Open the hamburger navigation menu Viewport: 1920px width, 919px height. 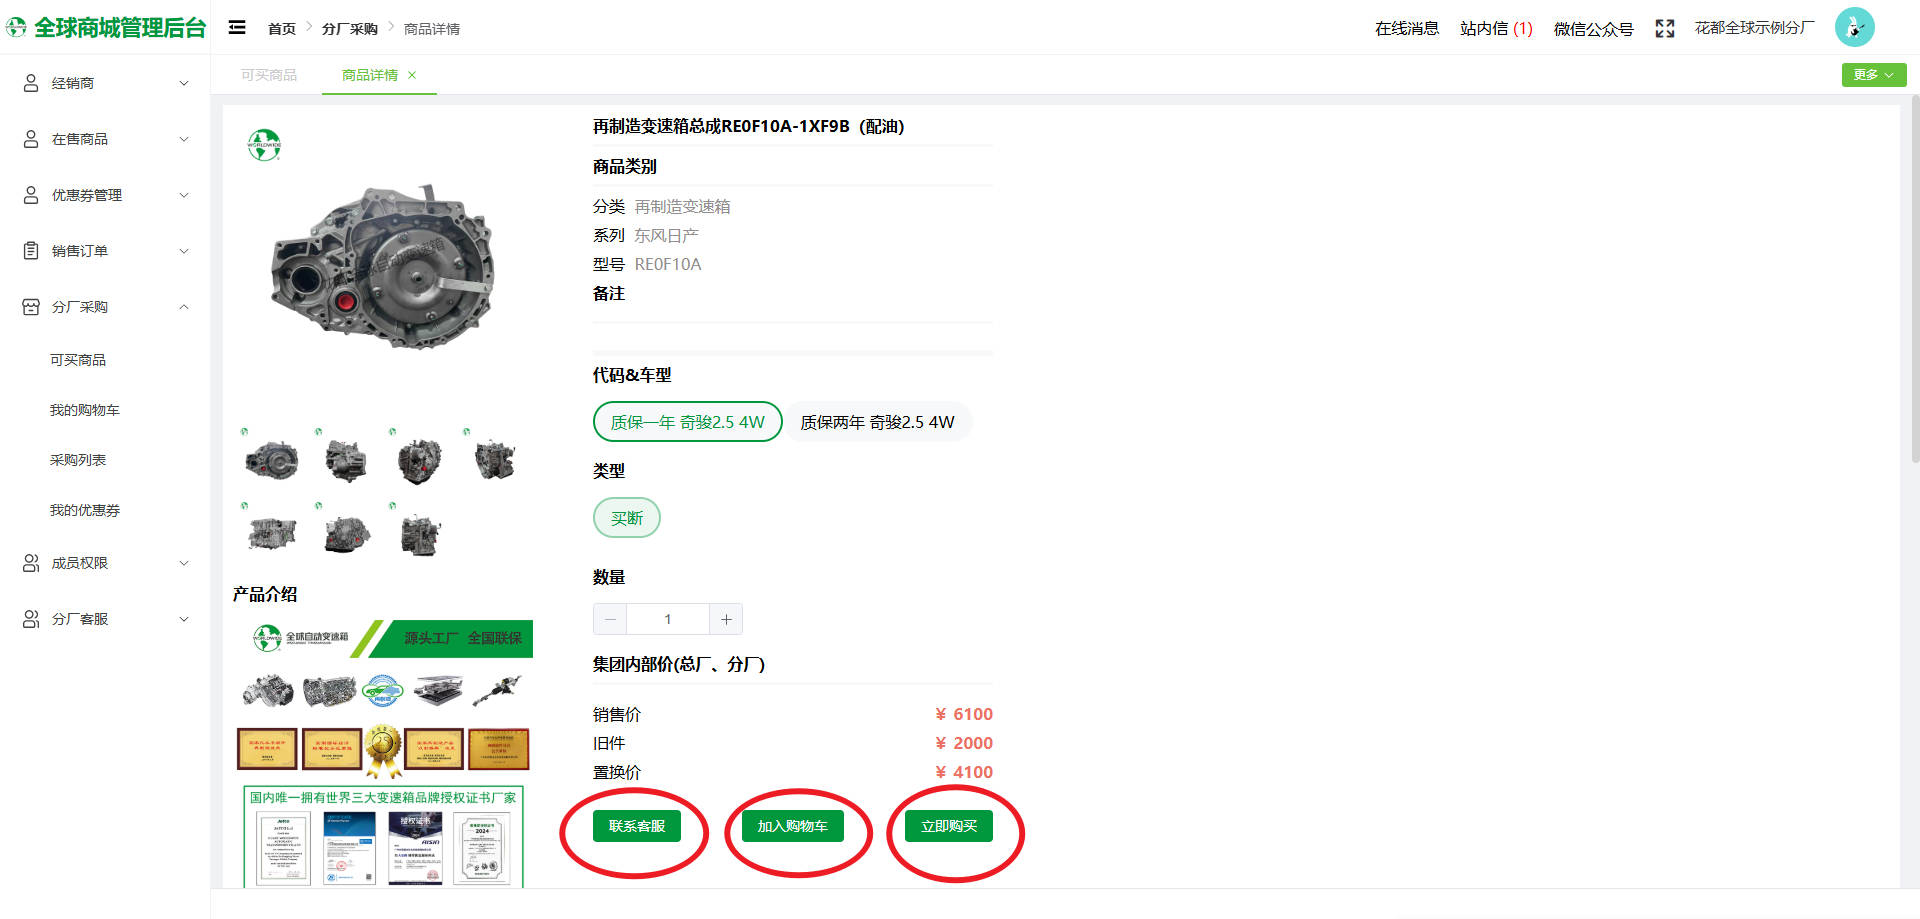236,27
